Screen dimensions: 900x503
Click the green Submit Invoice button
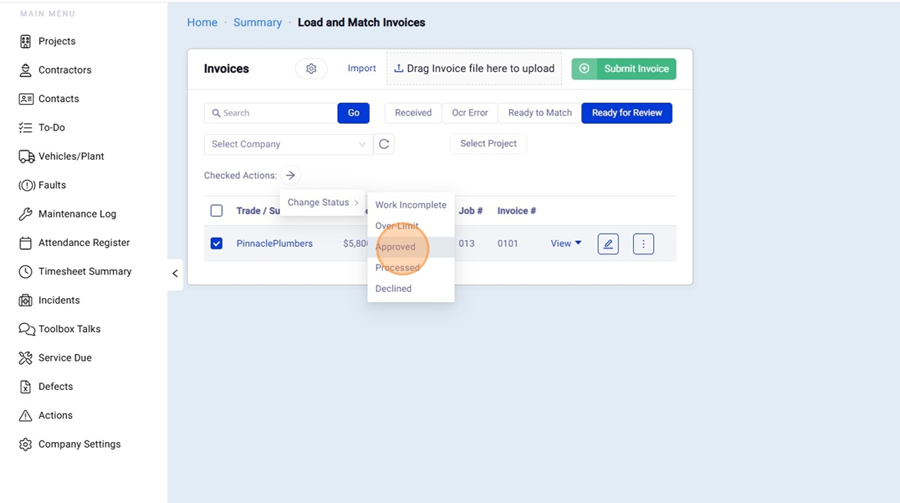pos(624,69)
